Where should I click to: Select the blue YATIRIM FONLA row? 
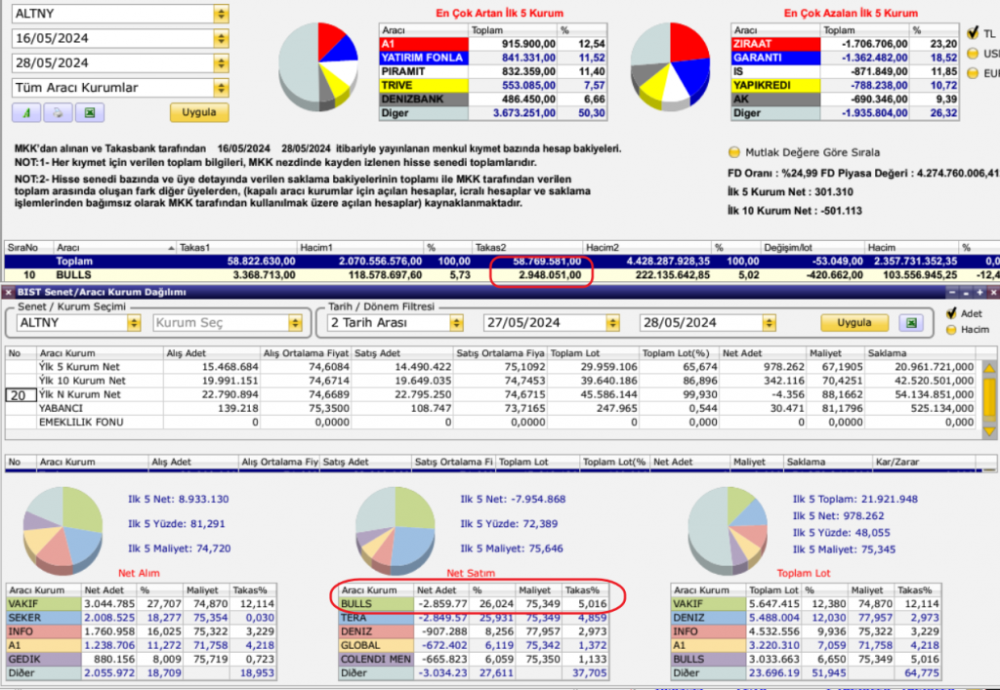pos(493,58)
